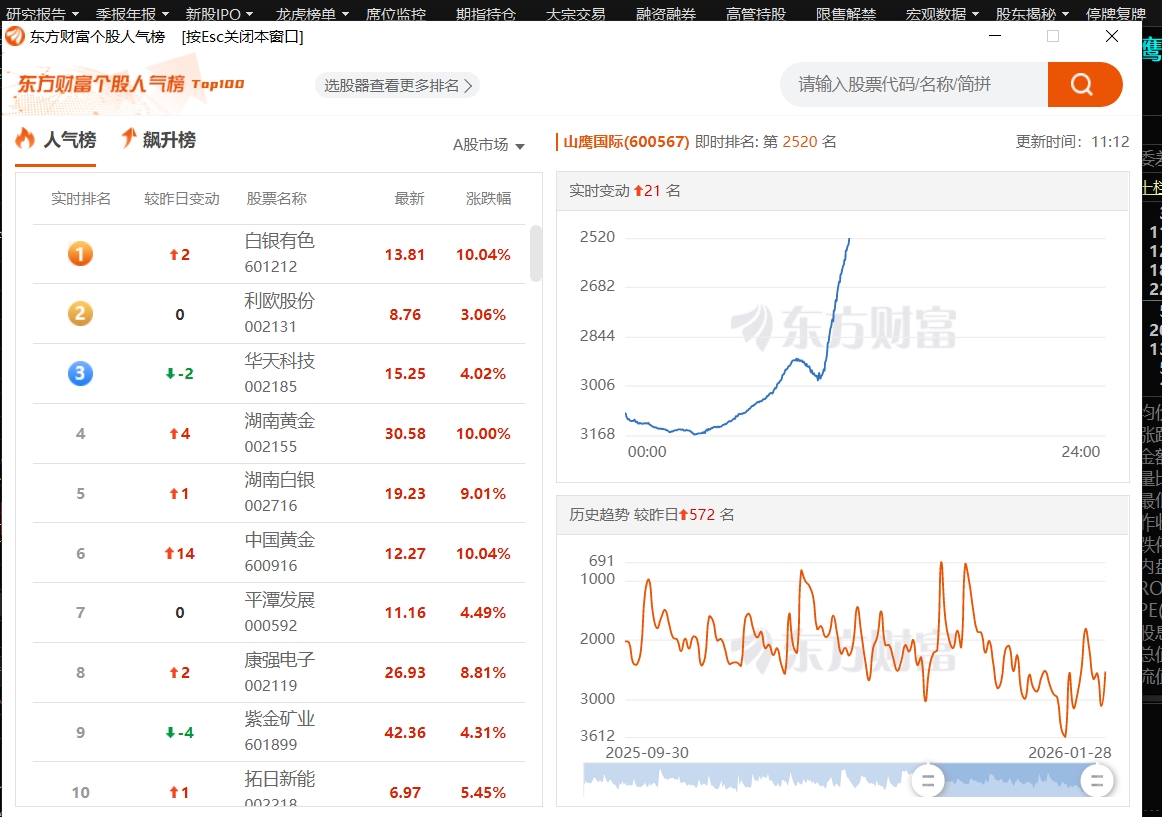Open the 龙虎榜单 dropdown menu
Viewport: 1162px width, 817px height.
pos(312,13)
